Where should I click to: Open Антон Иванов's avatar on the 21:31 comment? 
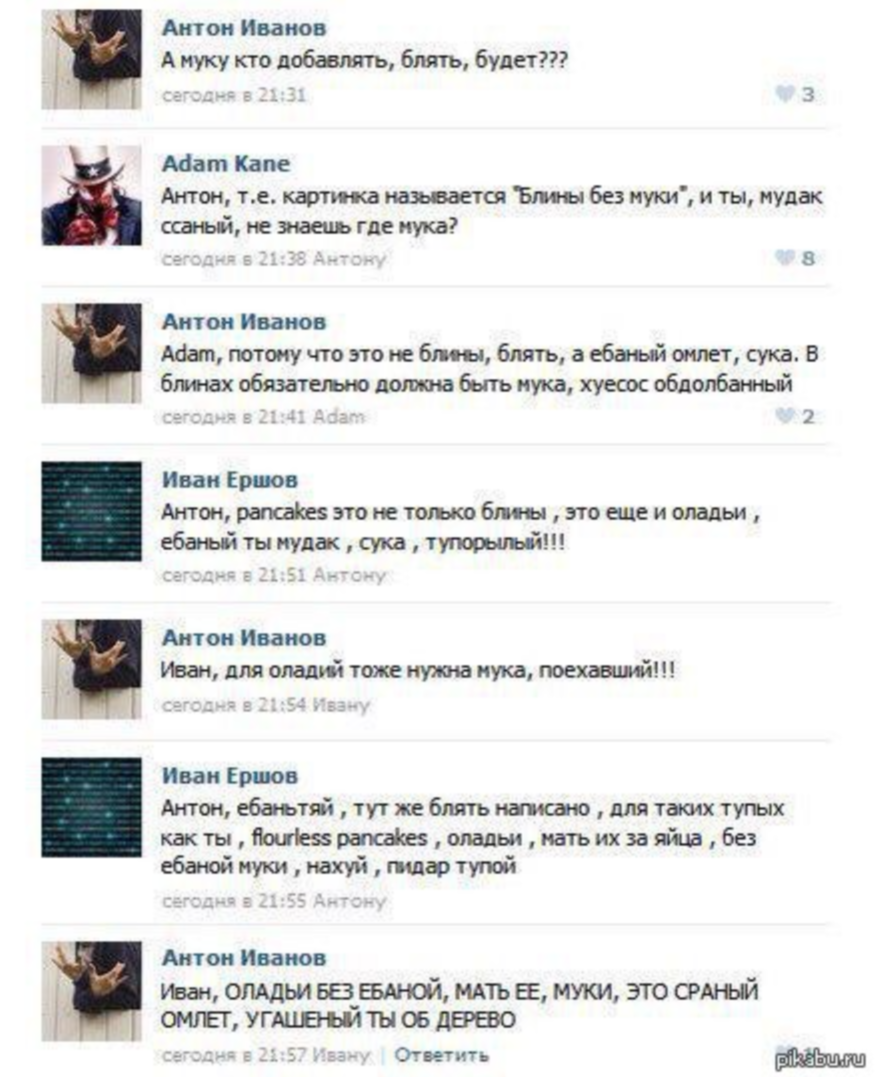(91, 59)
